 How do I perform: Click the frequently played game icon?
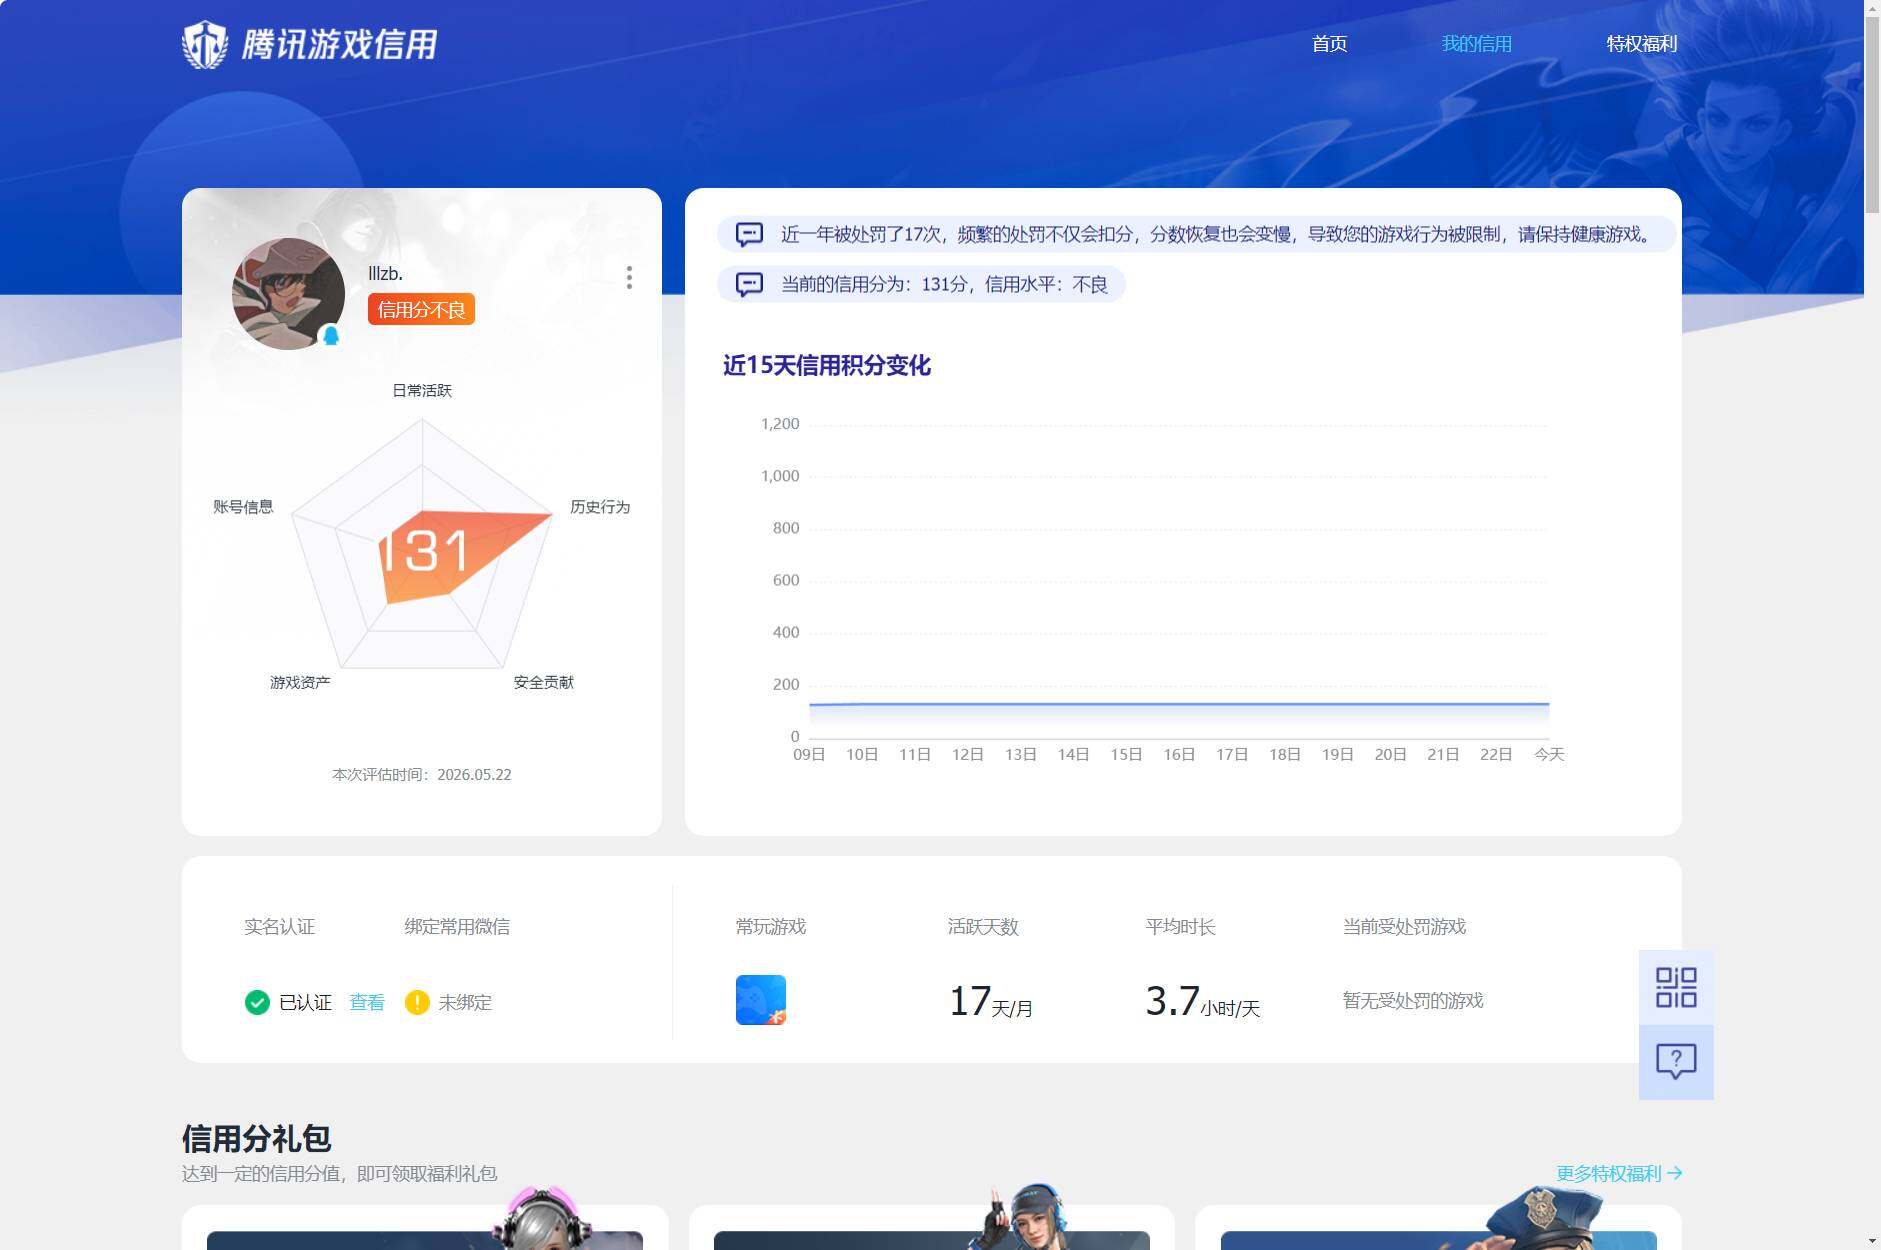pos(761,1000)
